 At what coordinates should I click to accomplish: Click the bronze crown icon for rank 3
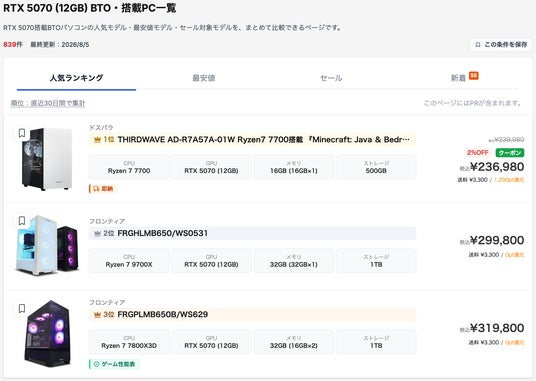point(97,314)
